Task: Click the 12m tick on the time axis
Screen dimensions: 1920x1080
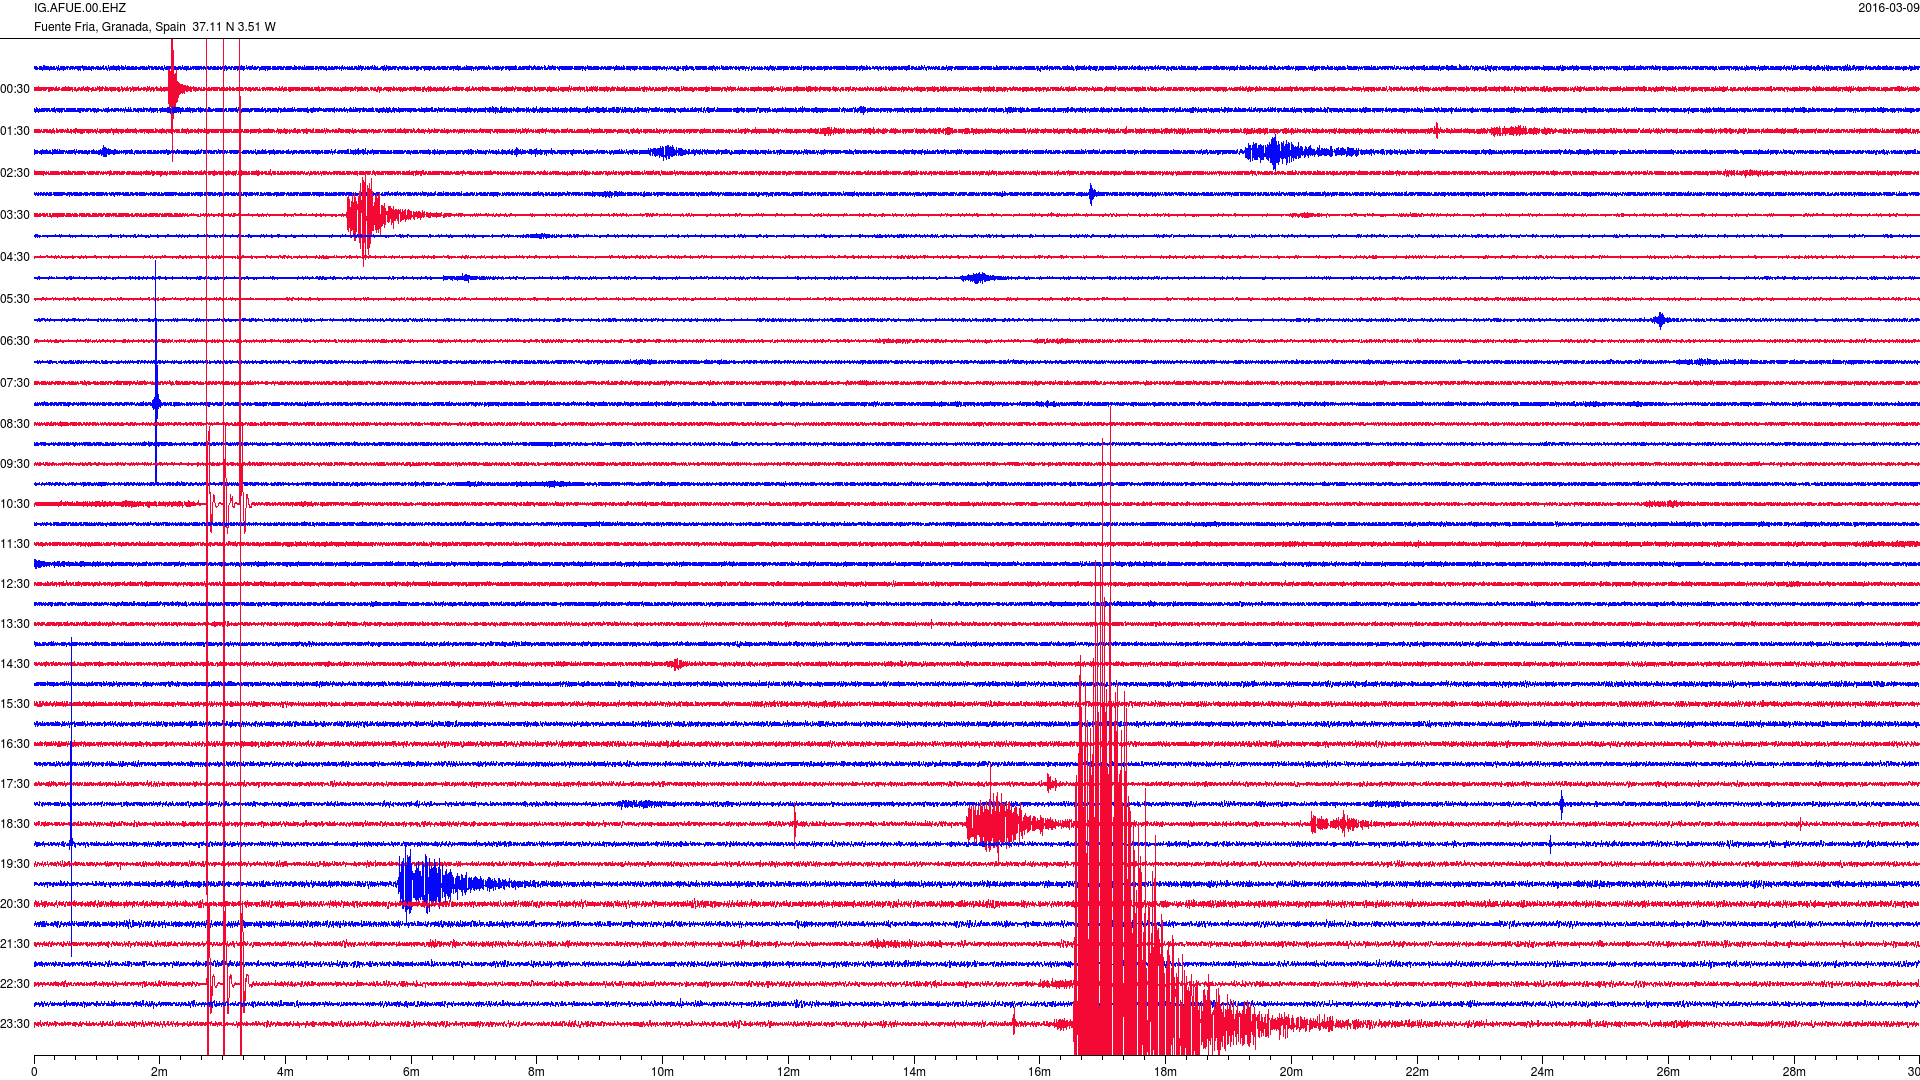Action: pyautogui.click(x=788, y=1072)
